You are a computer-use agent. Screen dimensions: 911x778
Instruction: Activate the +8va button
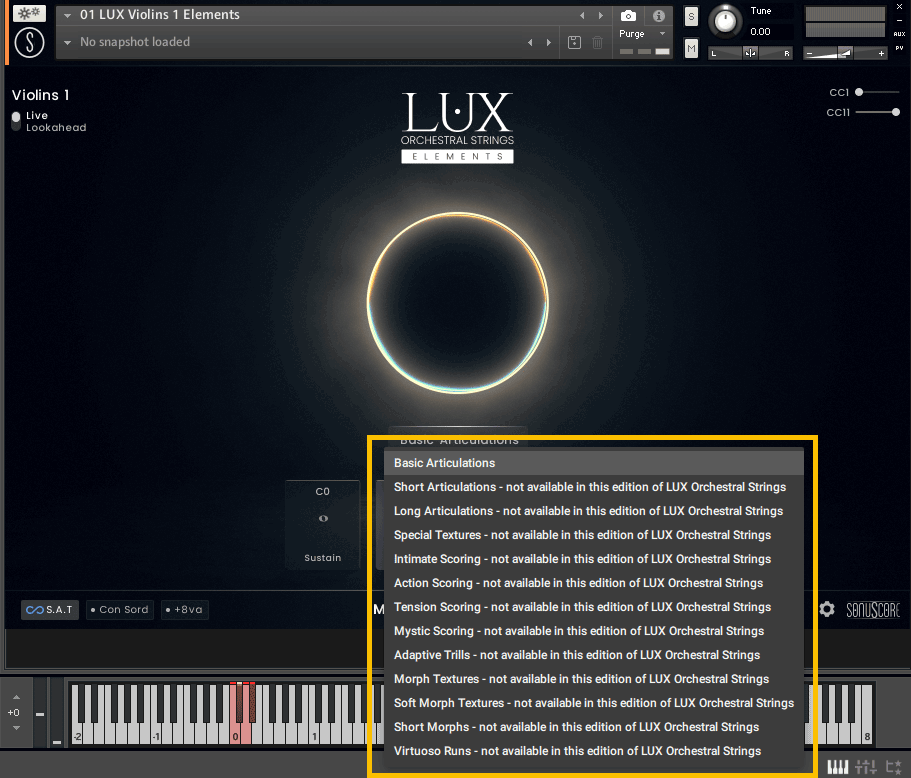tap(184, 610)
